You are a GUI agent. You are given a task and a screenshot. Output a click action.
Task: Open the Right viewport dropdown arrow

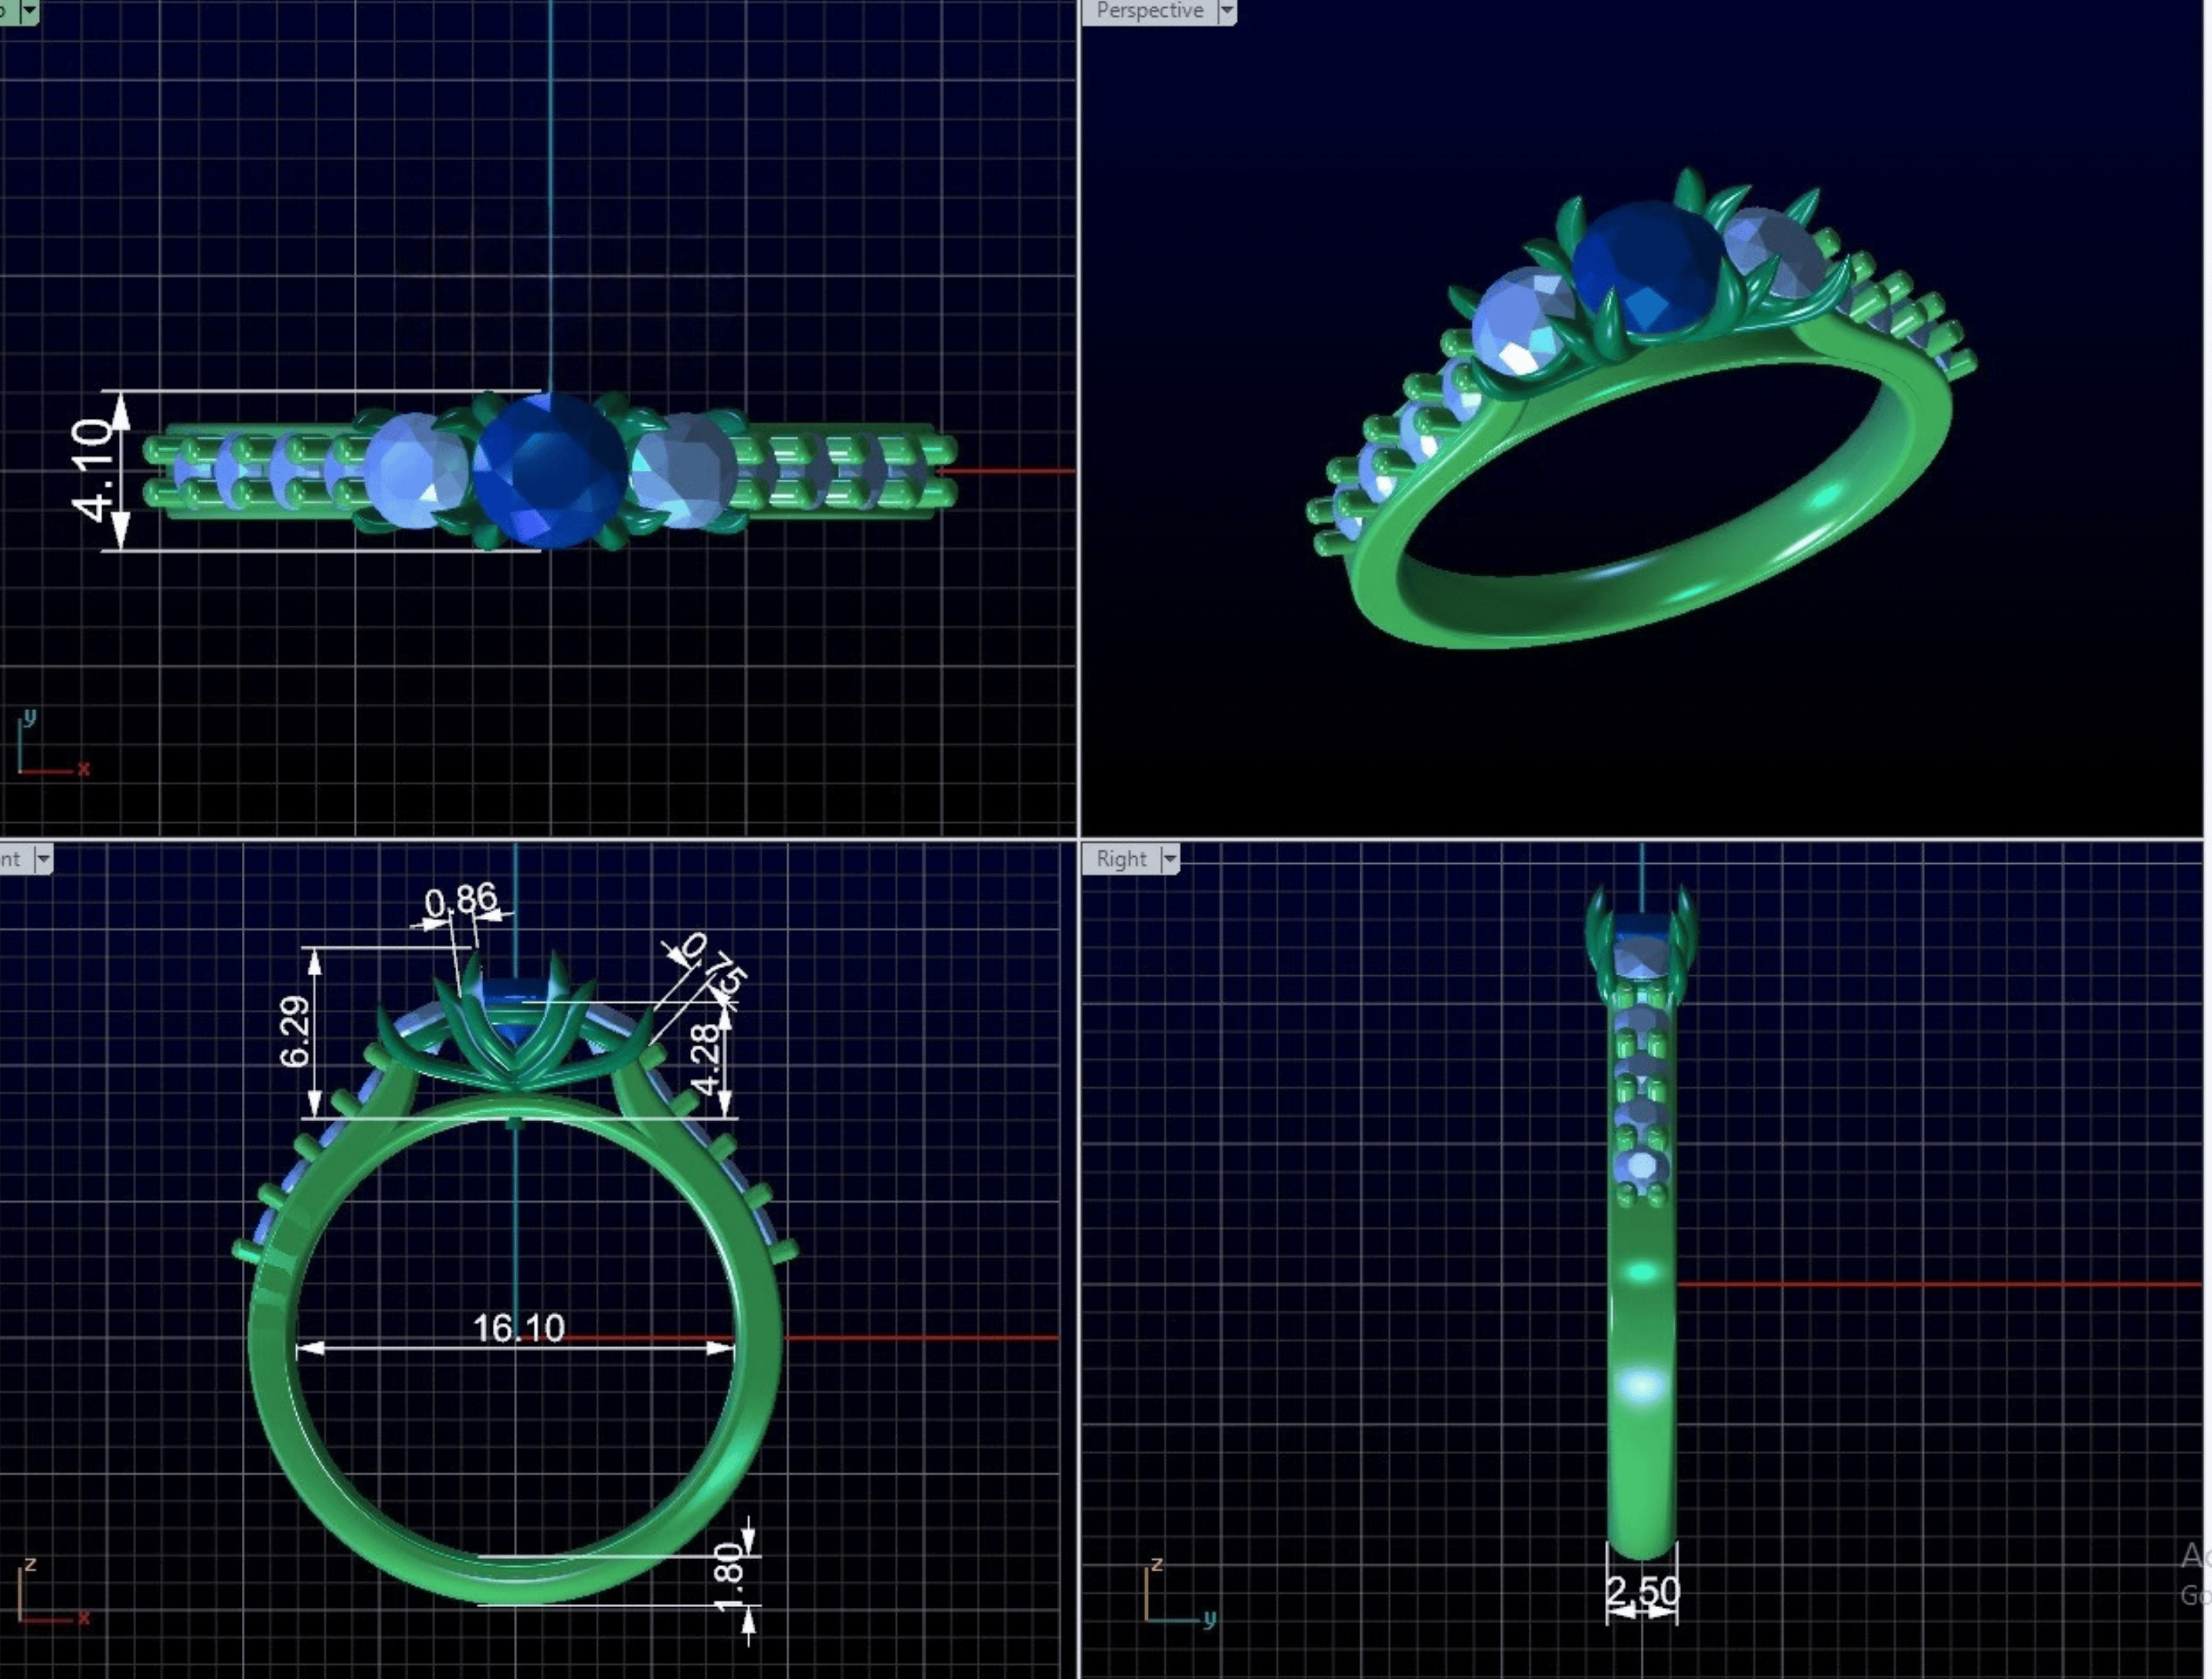click(x=1169, y=859)
